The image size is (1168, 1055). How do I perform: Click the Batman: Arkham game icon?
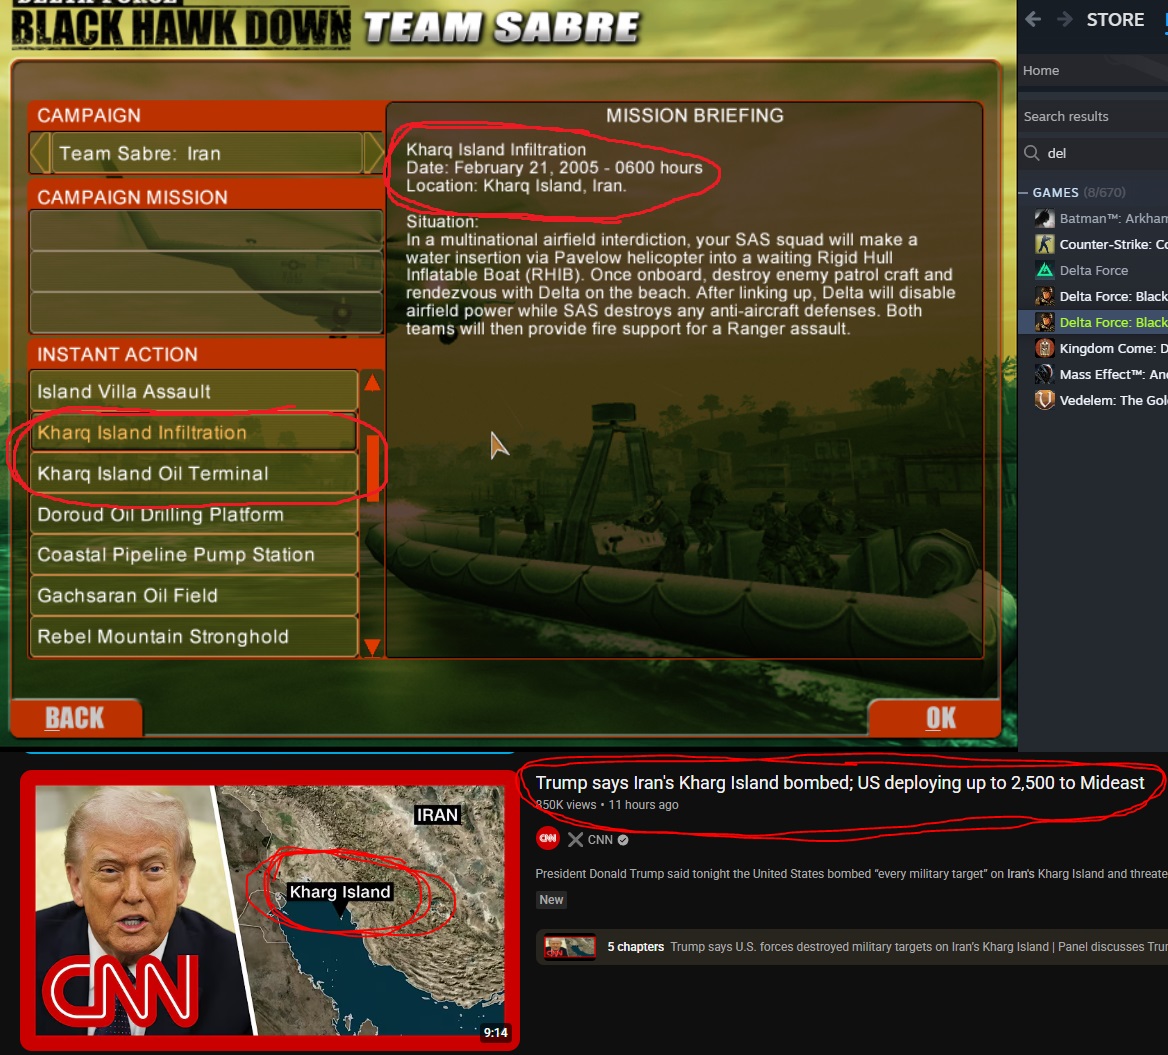1044,218
